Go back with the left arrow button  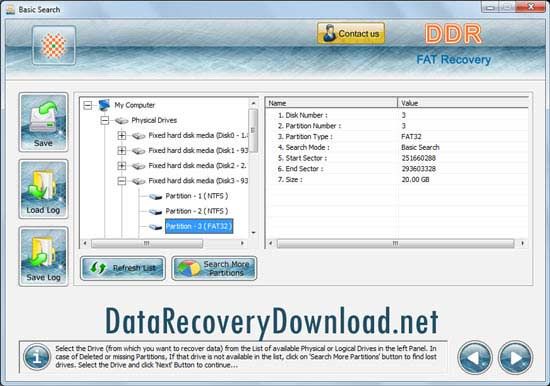(x=475, y=357)
